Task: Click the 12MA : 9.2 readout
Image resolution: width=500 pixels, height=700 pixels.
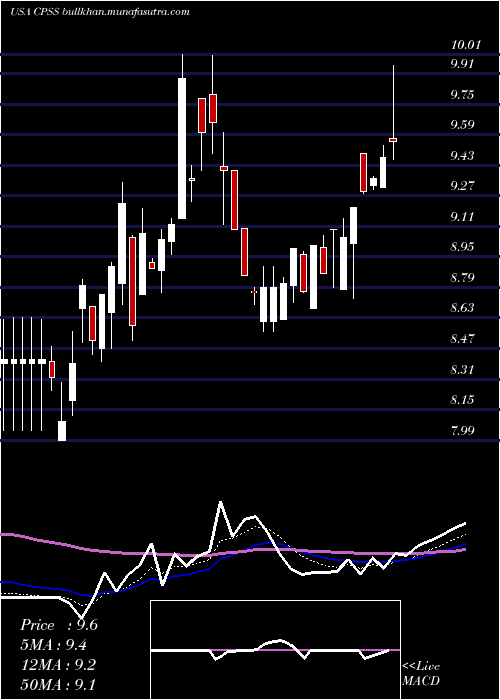Action: 57,664
